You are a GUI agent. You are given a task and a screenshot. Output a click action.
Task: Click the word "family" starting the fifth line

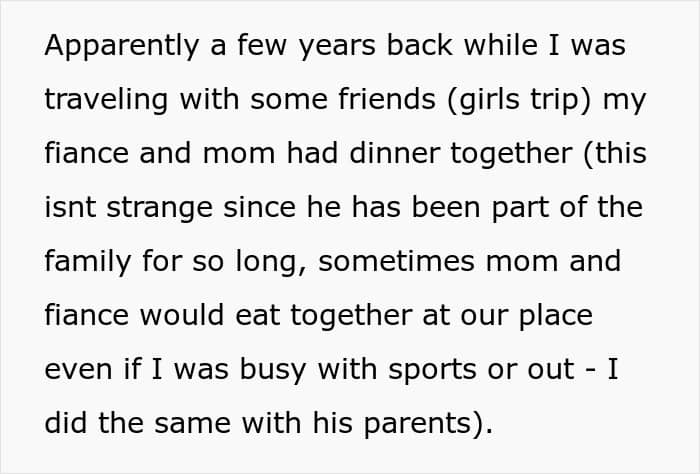[x=88, y=262]
